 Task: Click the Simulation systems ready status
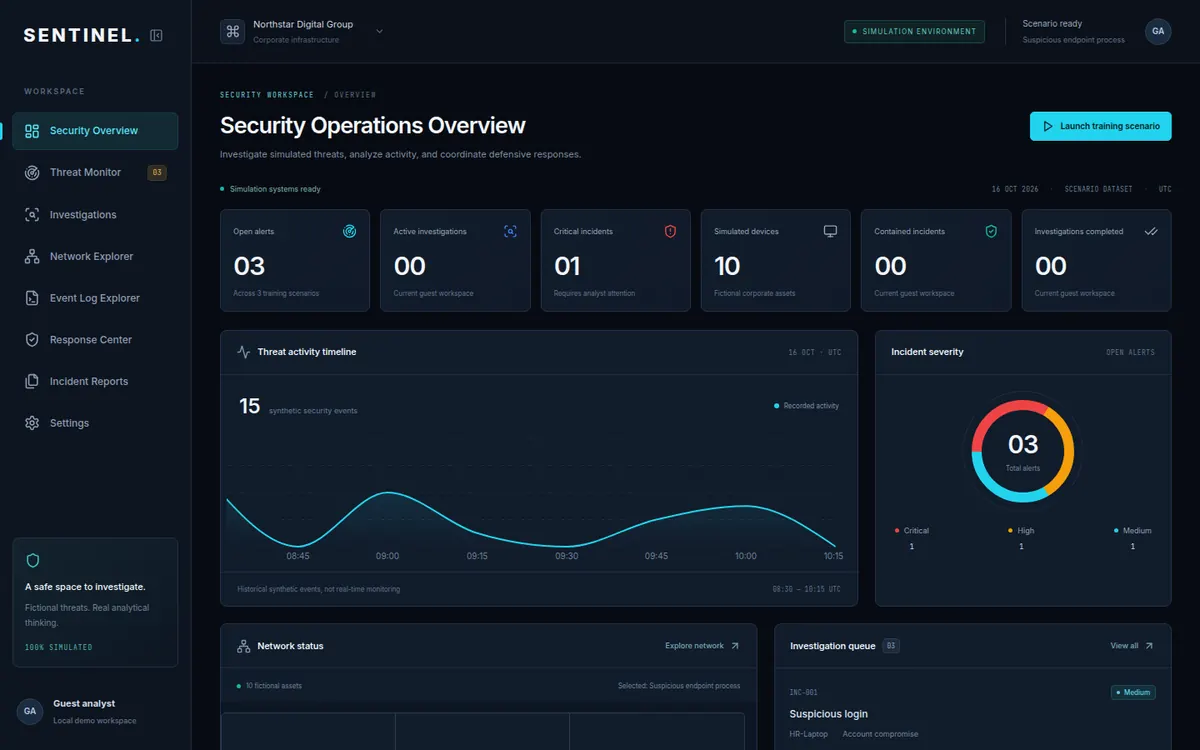click(271, 189)
